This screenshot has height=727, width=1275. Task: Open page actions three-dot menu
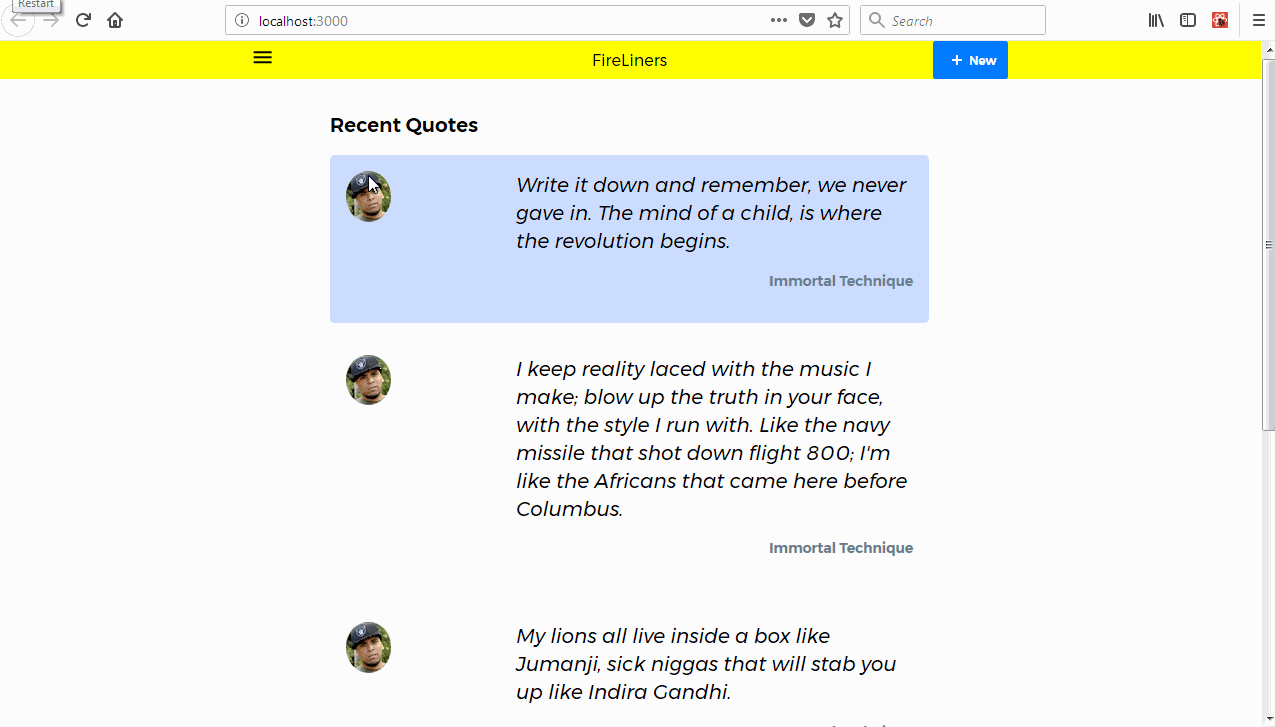tap(779, 20)
